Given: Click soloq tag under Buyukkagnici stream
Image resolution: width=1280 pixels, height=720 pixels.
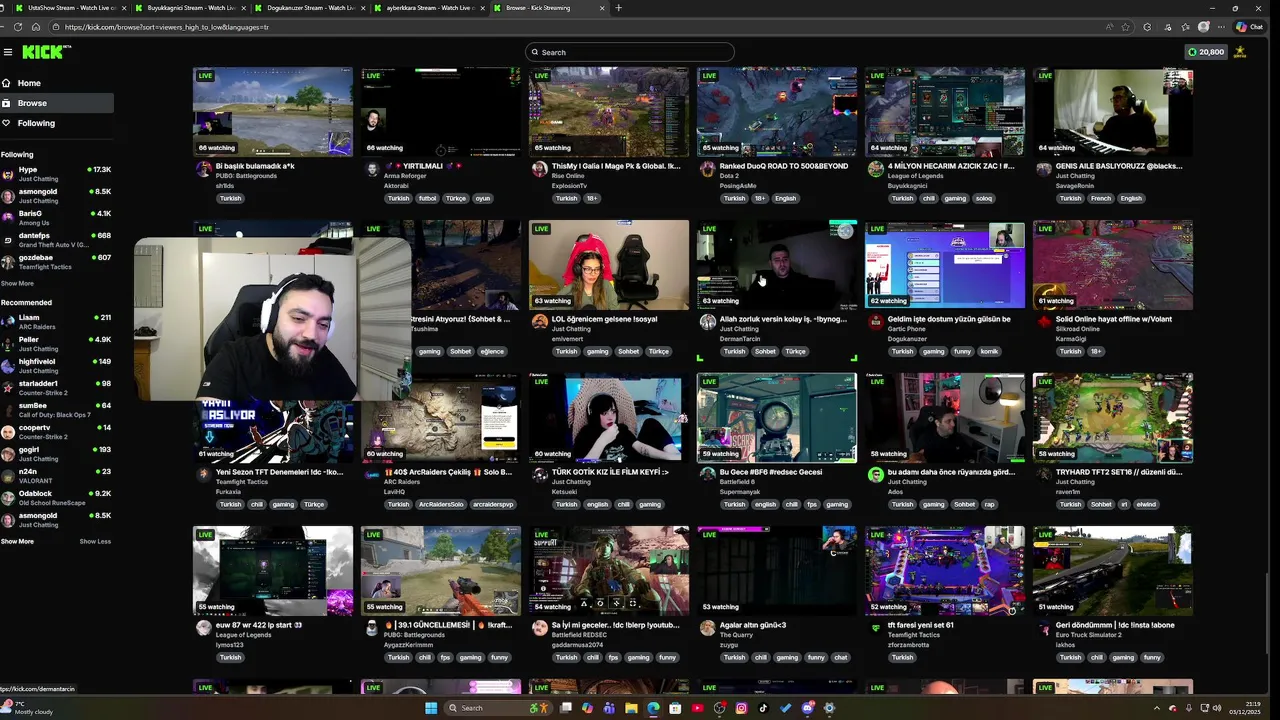Looking at the screenshot, I should [x=984, y=198].
